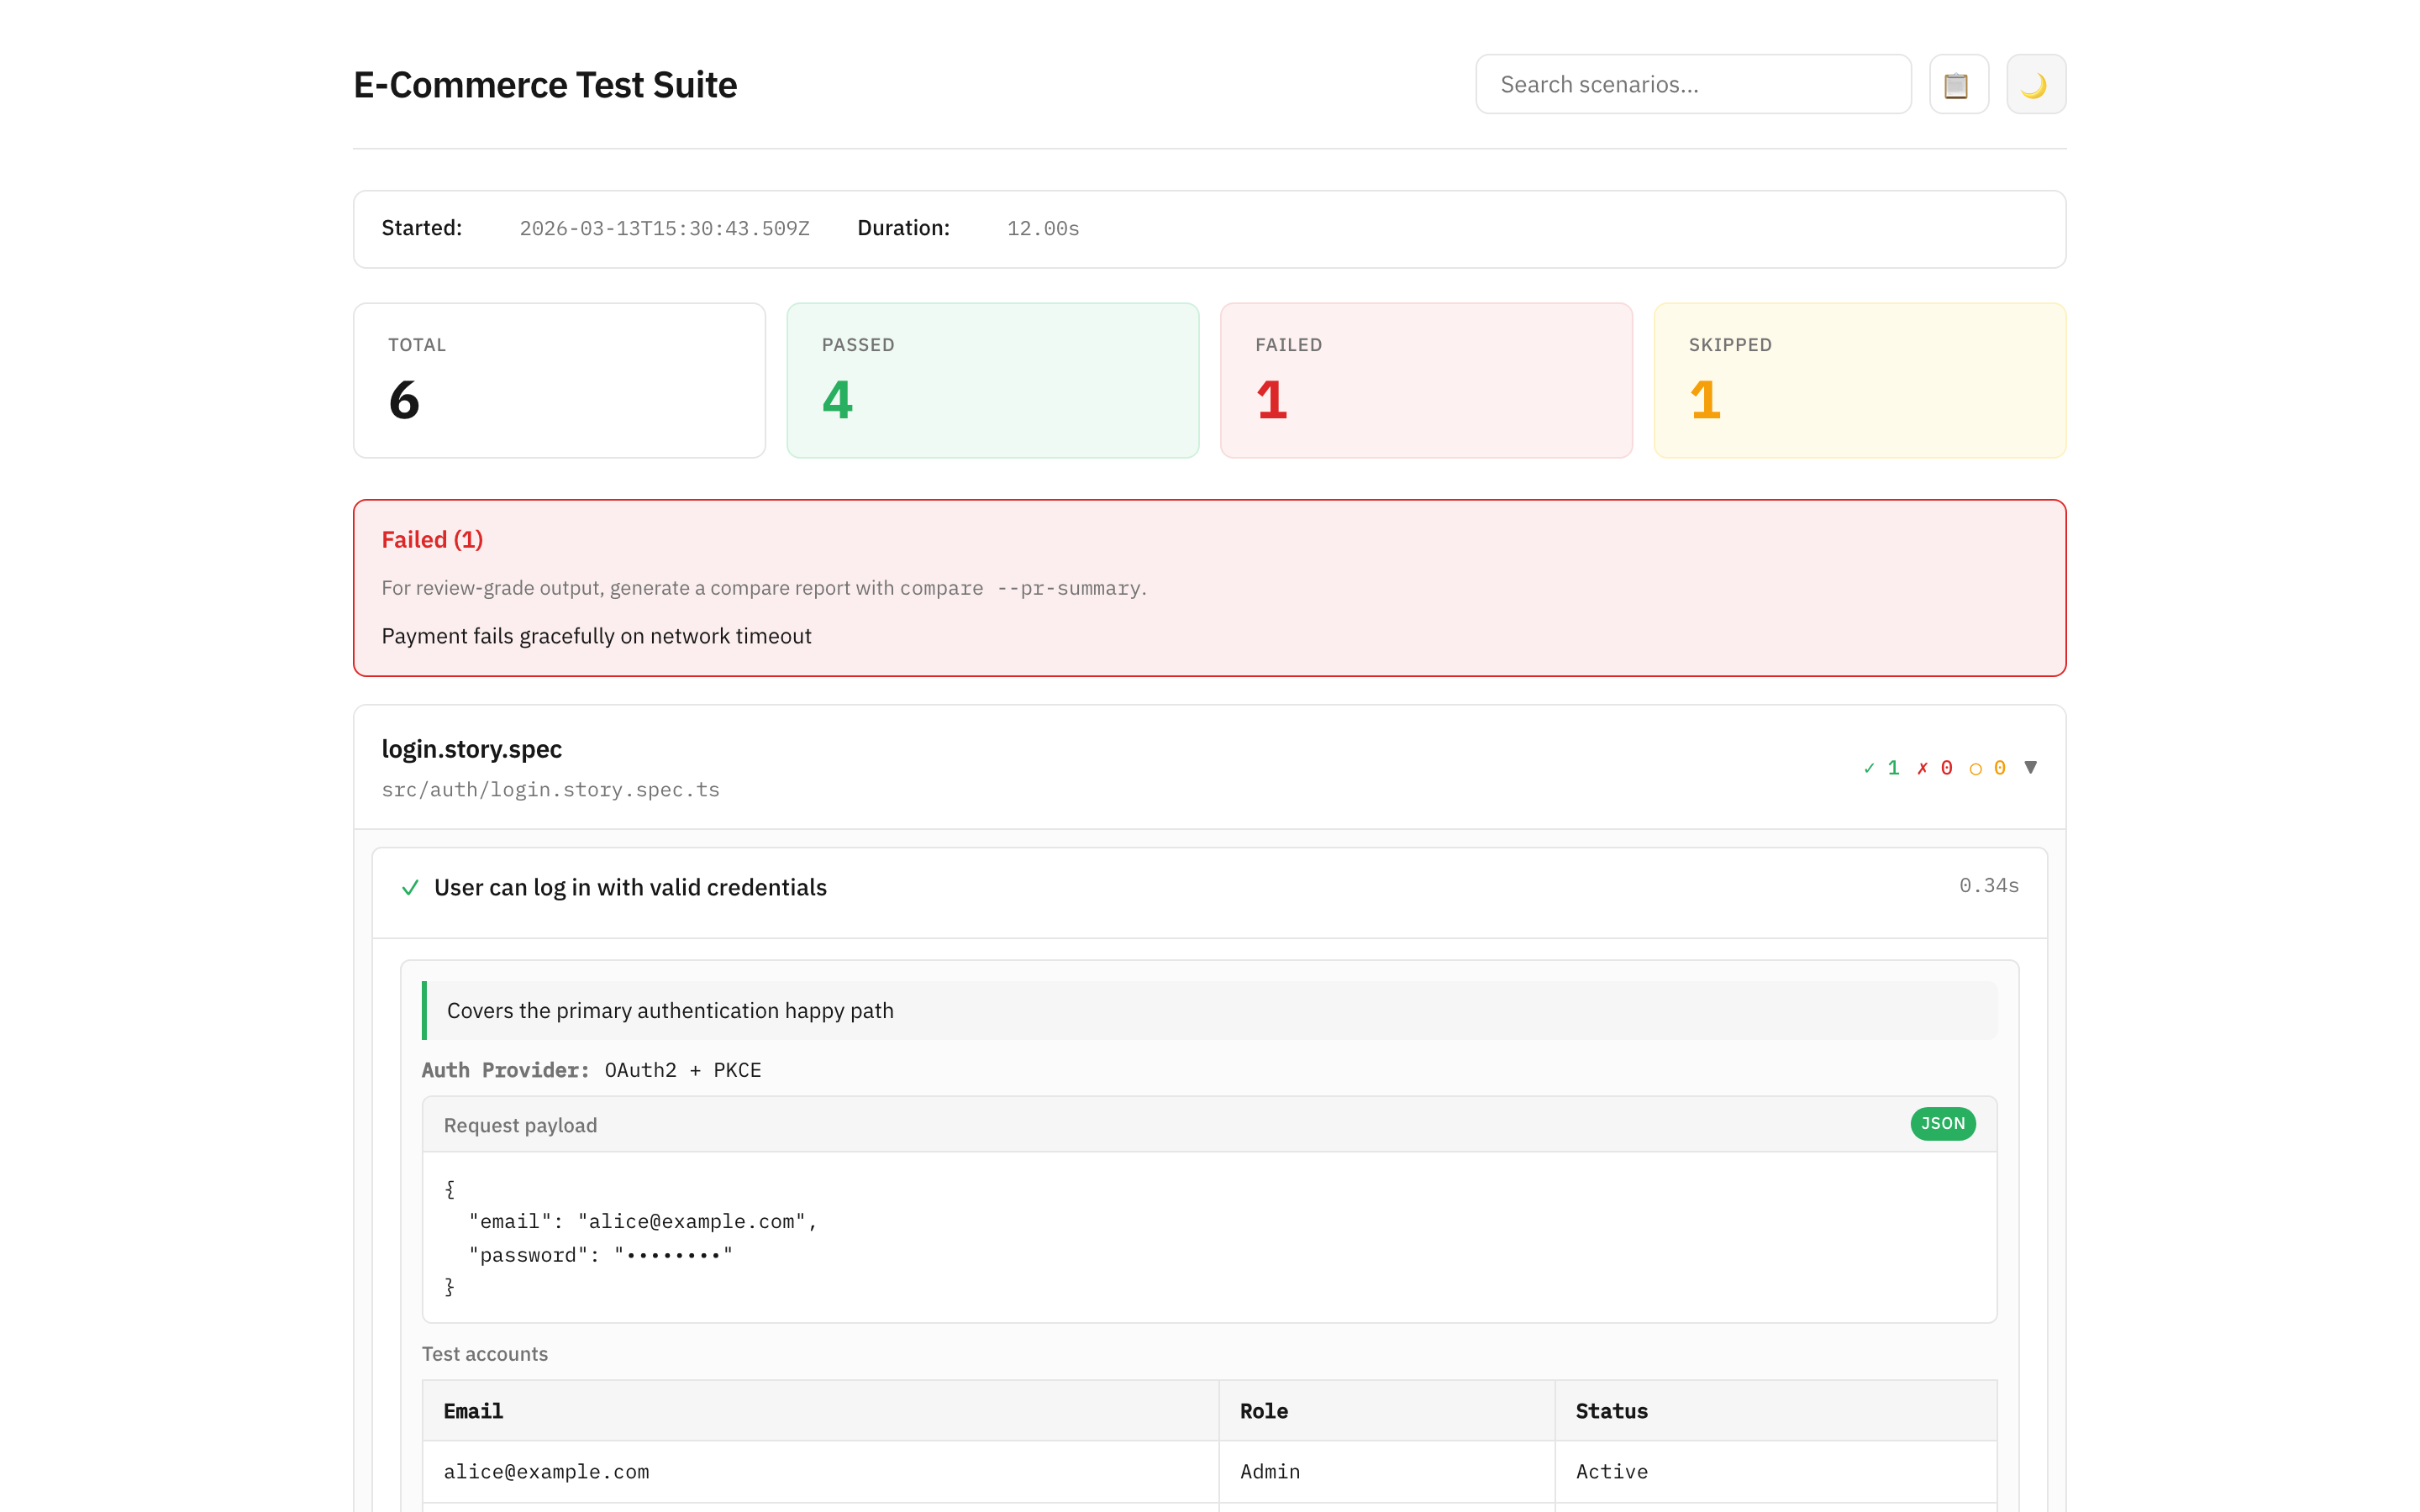This screenshot has height=1512, width=2420.
Task: Click the Email column header
Action: (x=473, y=1411)
